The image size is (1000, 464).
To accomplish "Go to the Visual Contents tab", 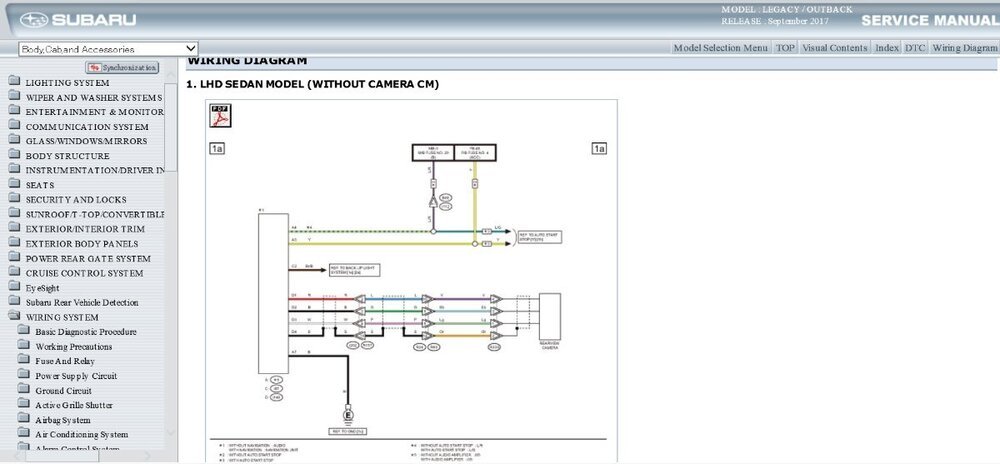I will [x=835, y=48].
